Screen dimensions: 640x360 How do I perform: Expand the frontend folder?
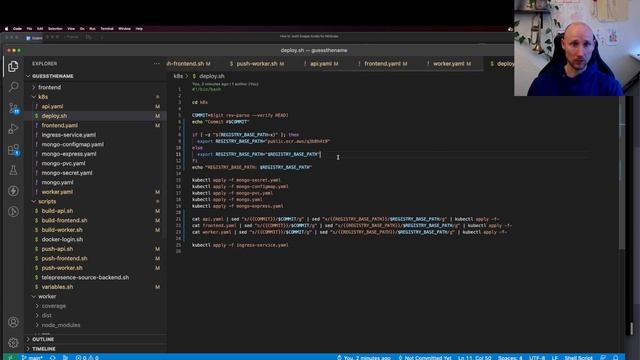(x=49, y=87)
